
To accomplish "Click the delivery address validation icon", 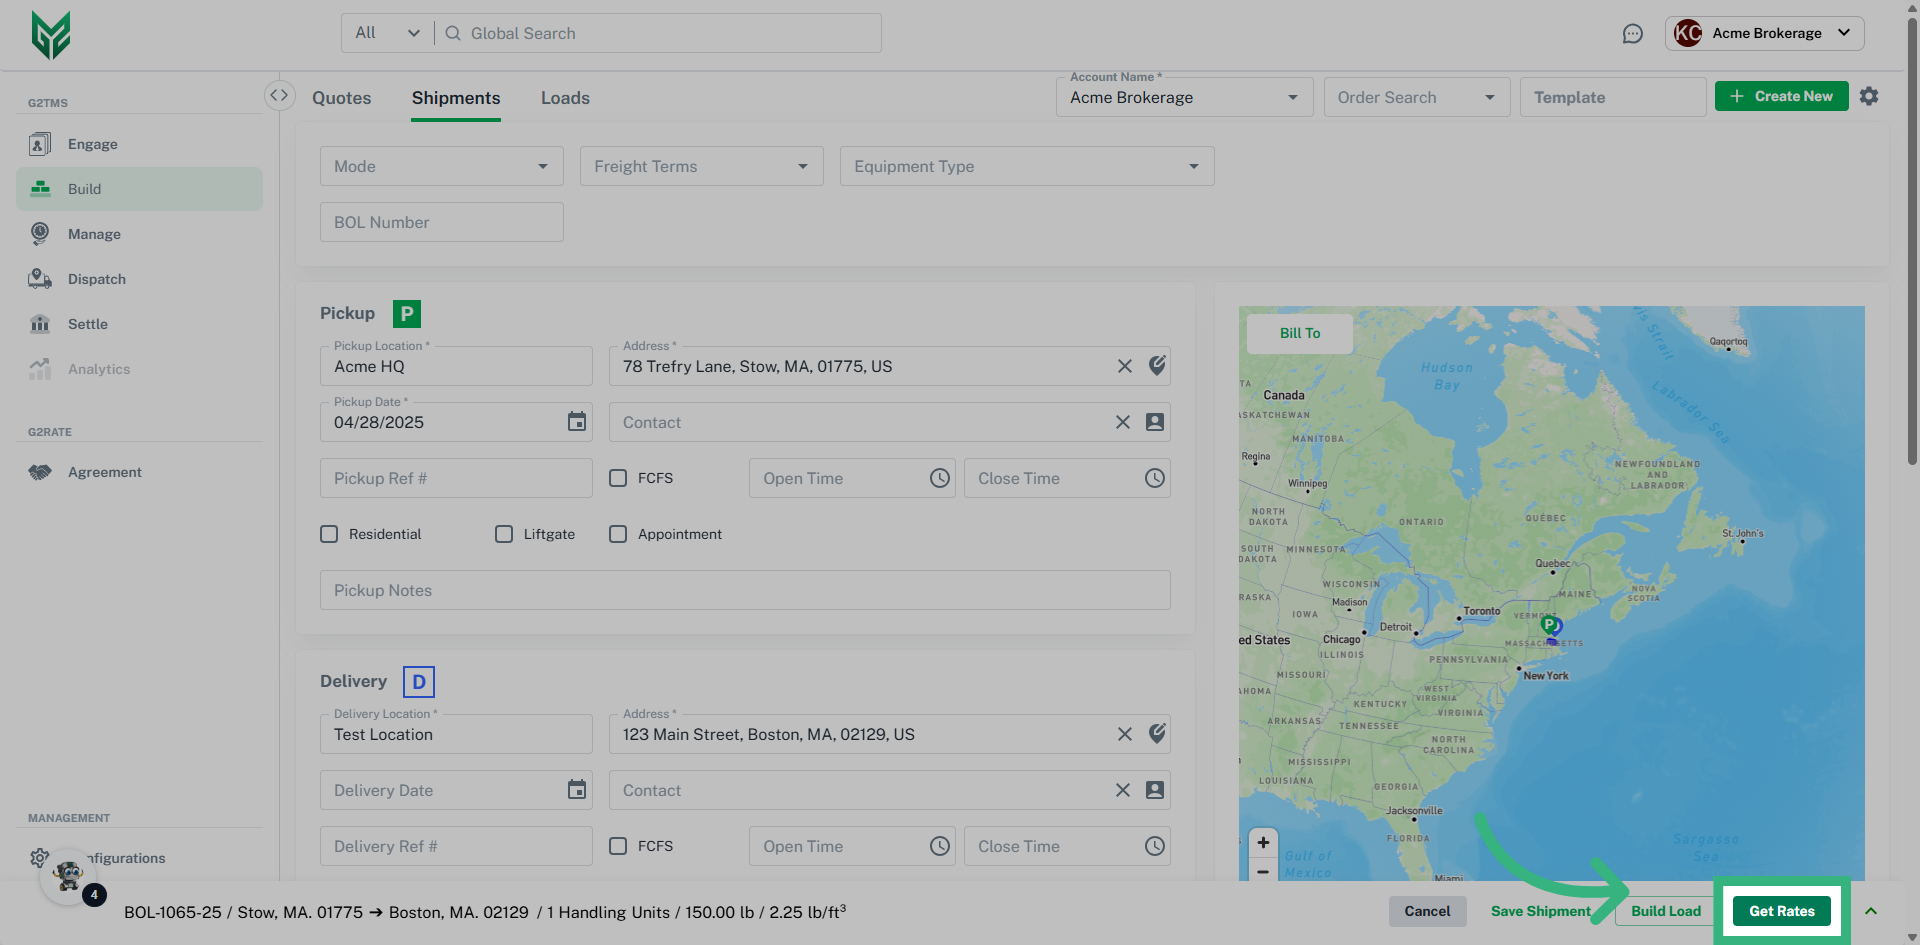I will tap(1157, 734).
